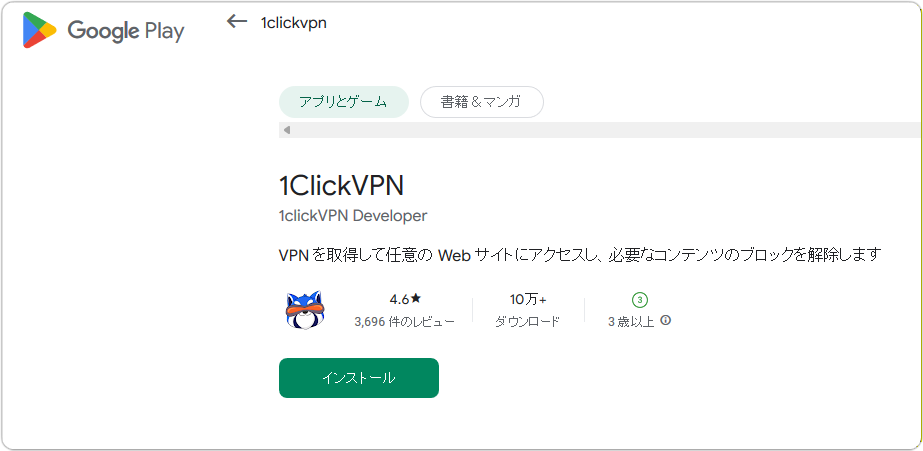Go back using the left arrow
923x451 pixels.
point(237,22)
